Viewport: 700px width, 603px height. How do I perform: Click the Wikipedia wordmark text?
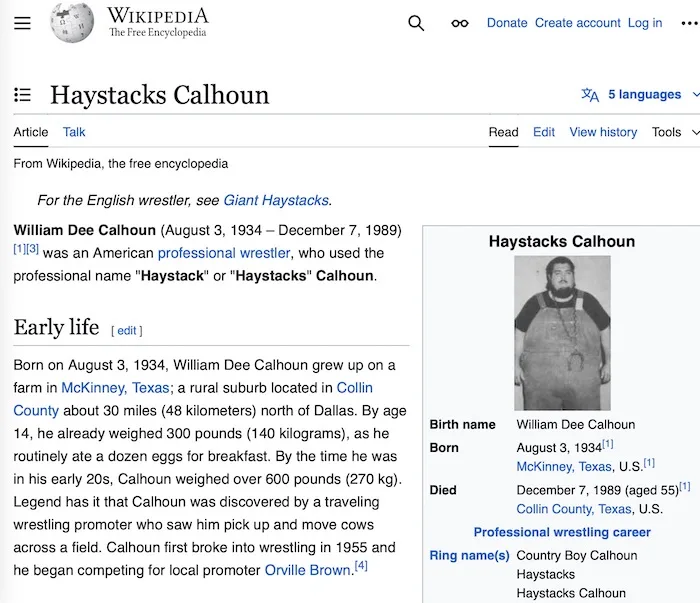pos(158,16)
